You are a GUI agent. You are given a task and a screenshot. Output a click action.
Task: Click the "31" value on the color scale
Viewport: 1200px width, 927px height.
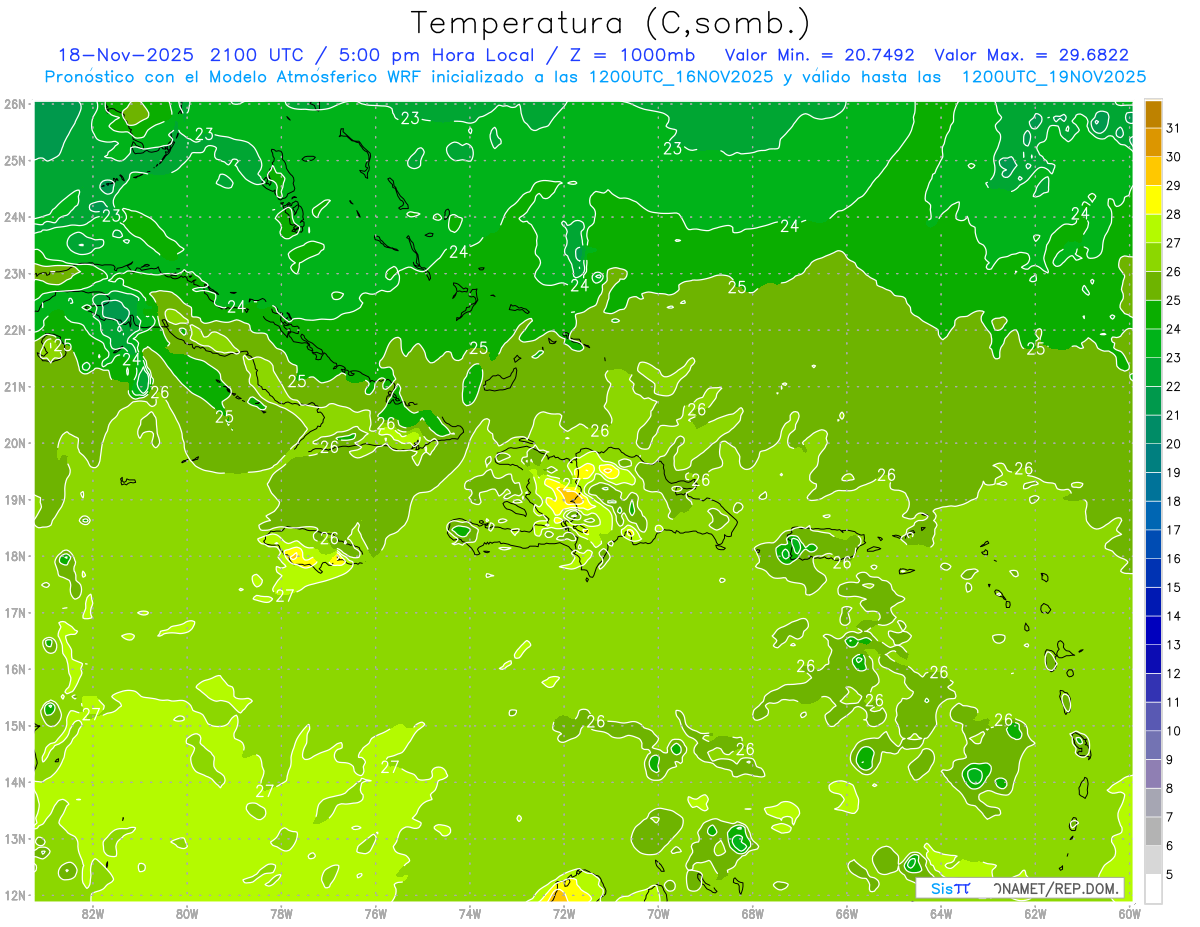click(x=1174, y=128)
